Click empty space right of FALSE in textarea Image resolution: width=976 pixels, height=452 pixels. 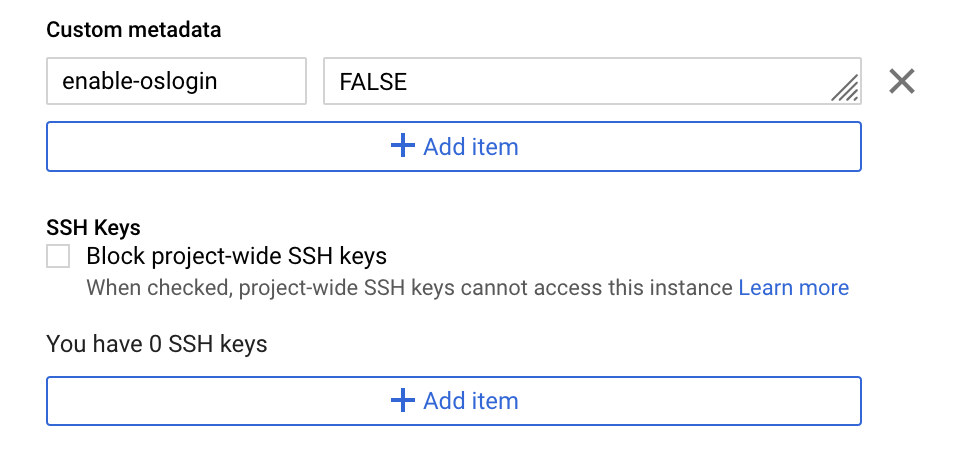620,82
